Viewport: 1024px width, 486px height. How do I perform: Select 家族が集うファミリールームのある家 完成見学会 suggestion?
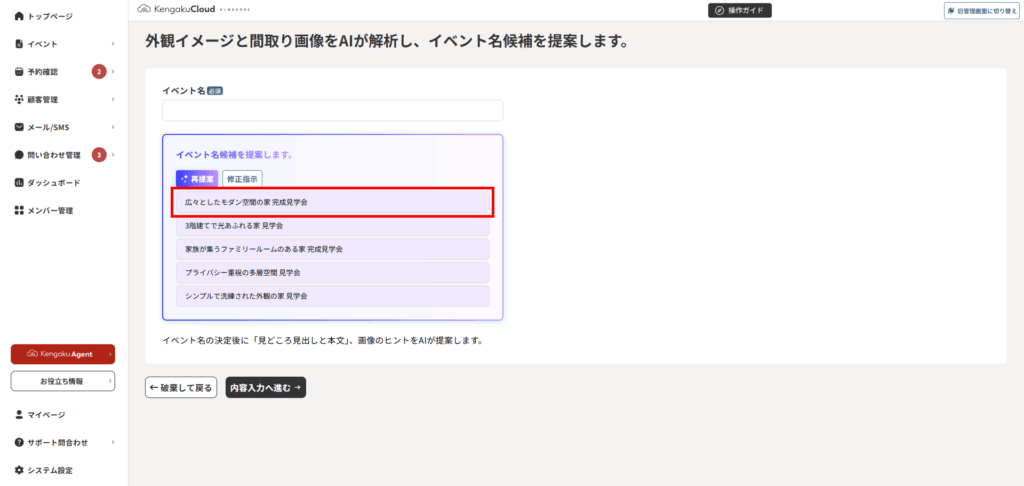[332, 249]
